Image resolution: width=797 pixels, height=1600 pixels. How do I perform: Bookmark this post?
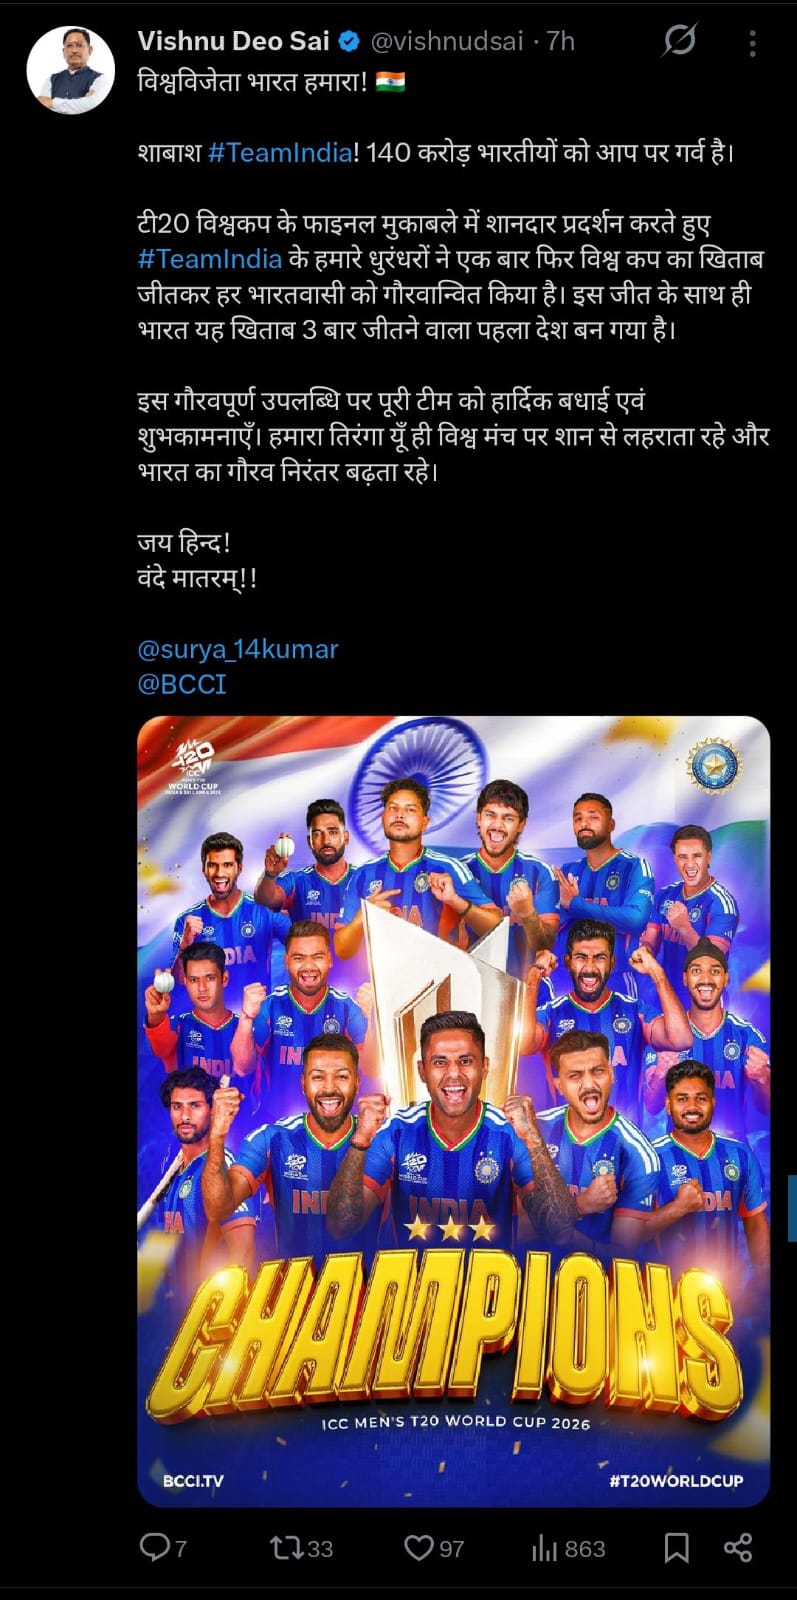(676, 1548)
